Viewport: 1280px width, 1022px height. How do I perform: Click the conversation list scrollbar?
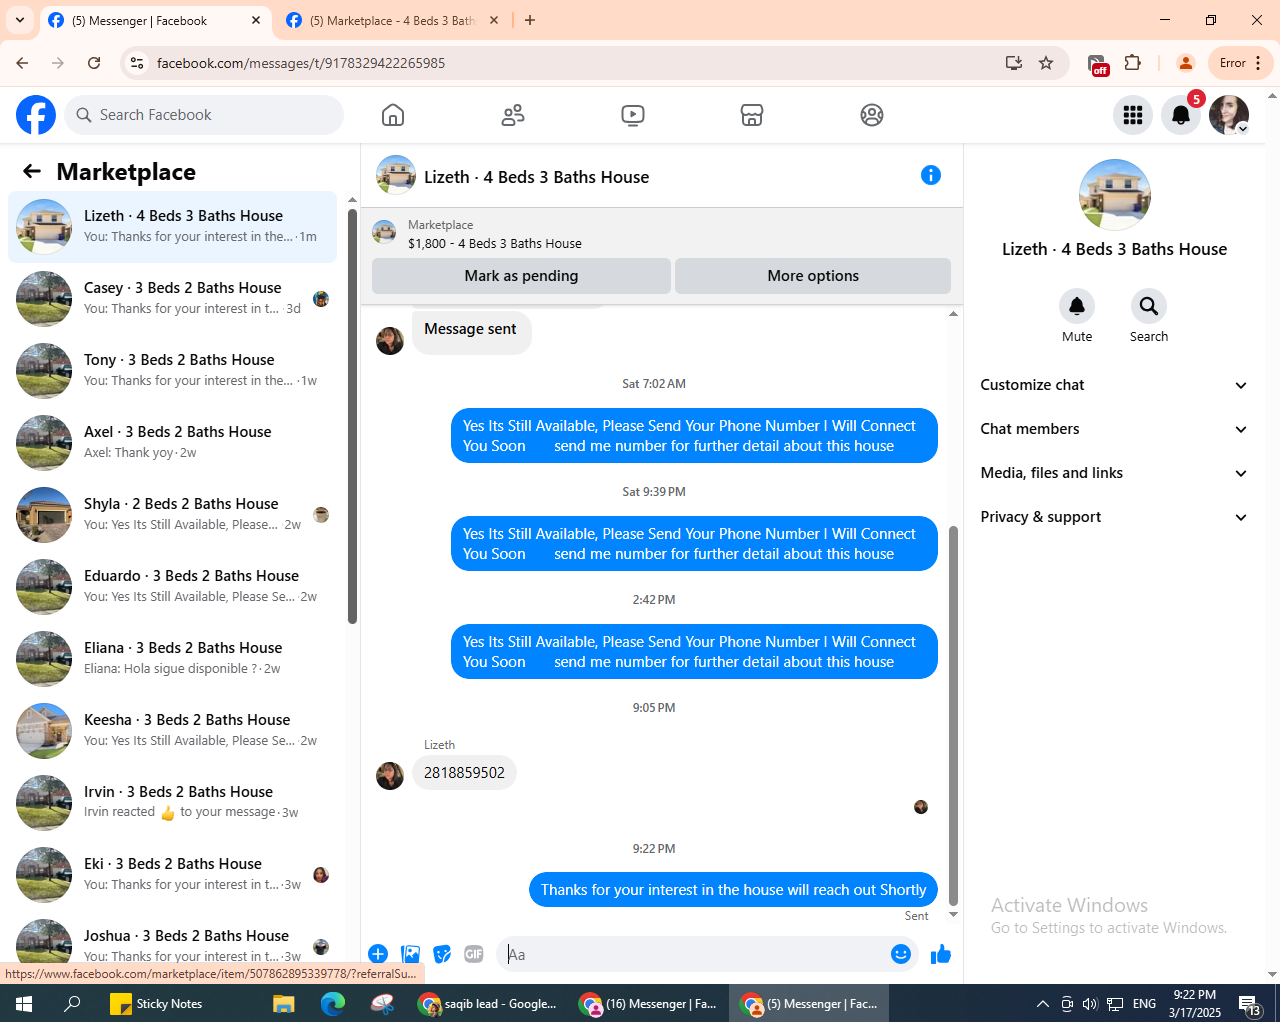(352, 417)
